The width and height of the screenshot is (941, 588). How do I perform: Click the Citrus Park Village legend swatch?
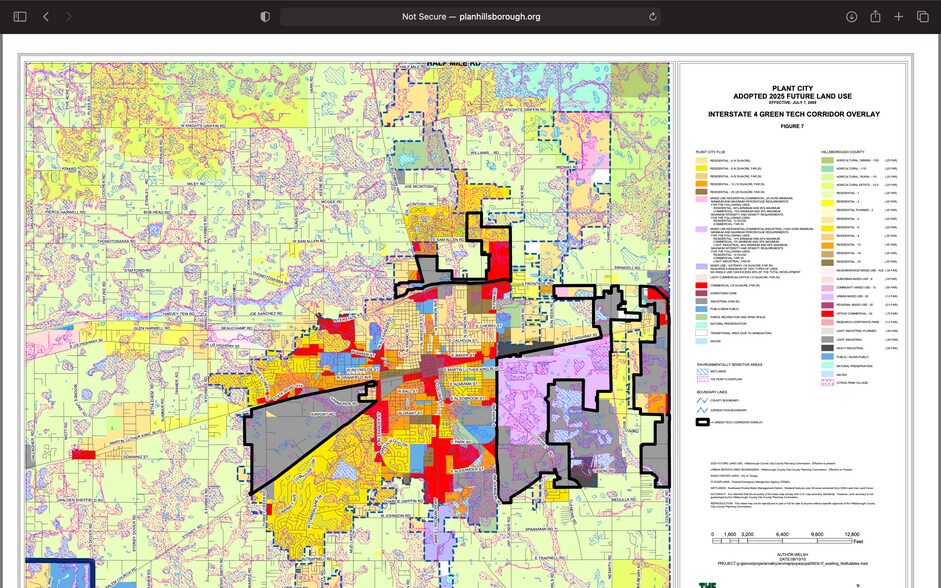pos(826,384)
